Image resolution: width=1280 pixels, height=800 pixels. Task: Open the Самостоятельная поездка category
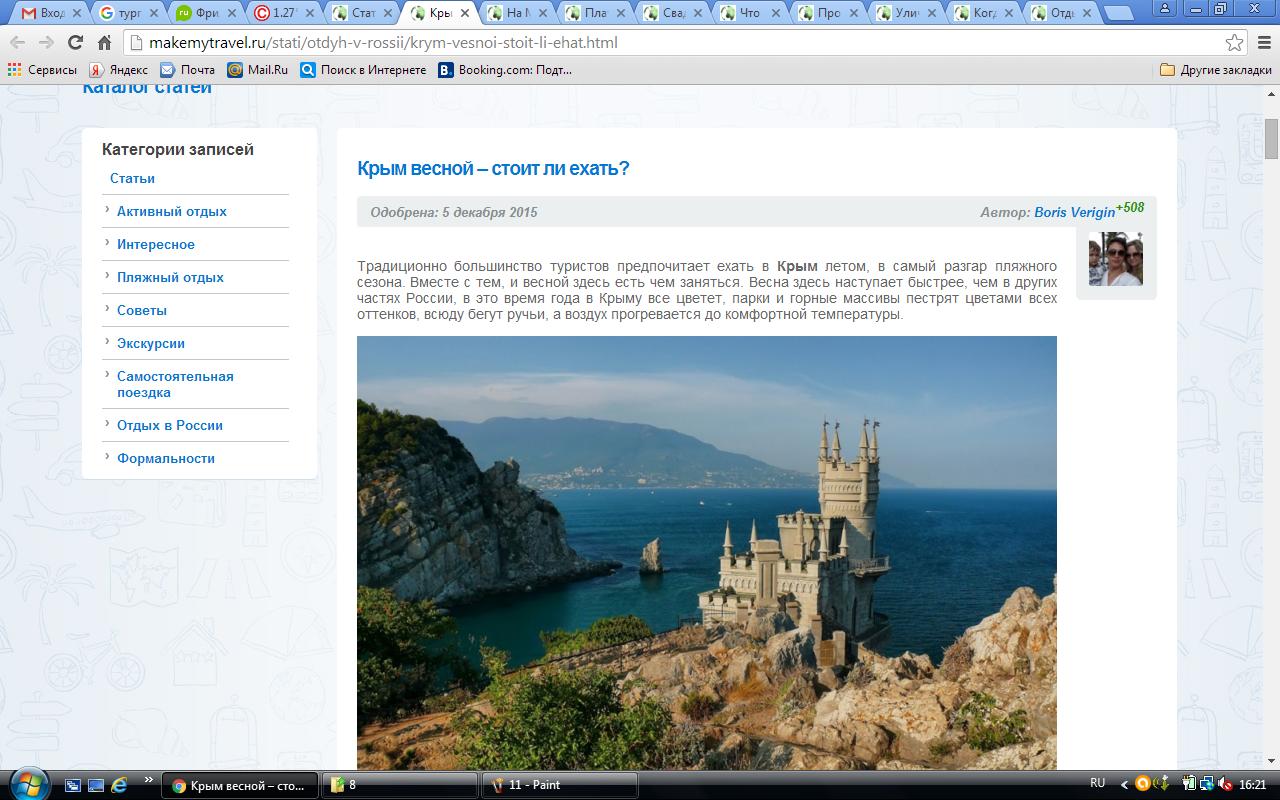[175, 384]
